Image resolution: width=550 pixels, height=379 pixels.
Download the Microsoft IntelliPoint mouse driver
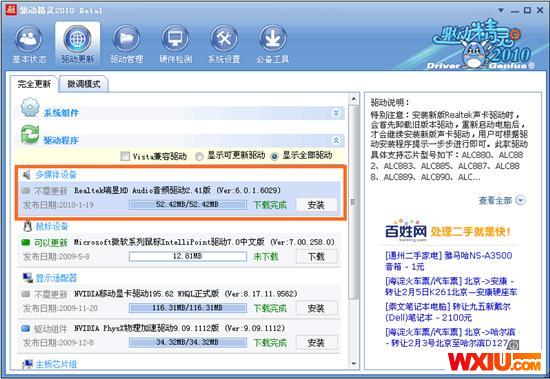pyautogui.click(x=316, y=257)
